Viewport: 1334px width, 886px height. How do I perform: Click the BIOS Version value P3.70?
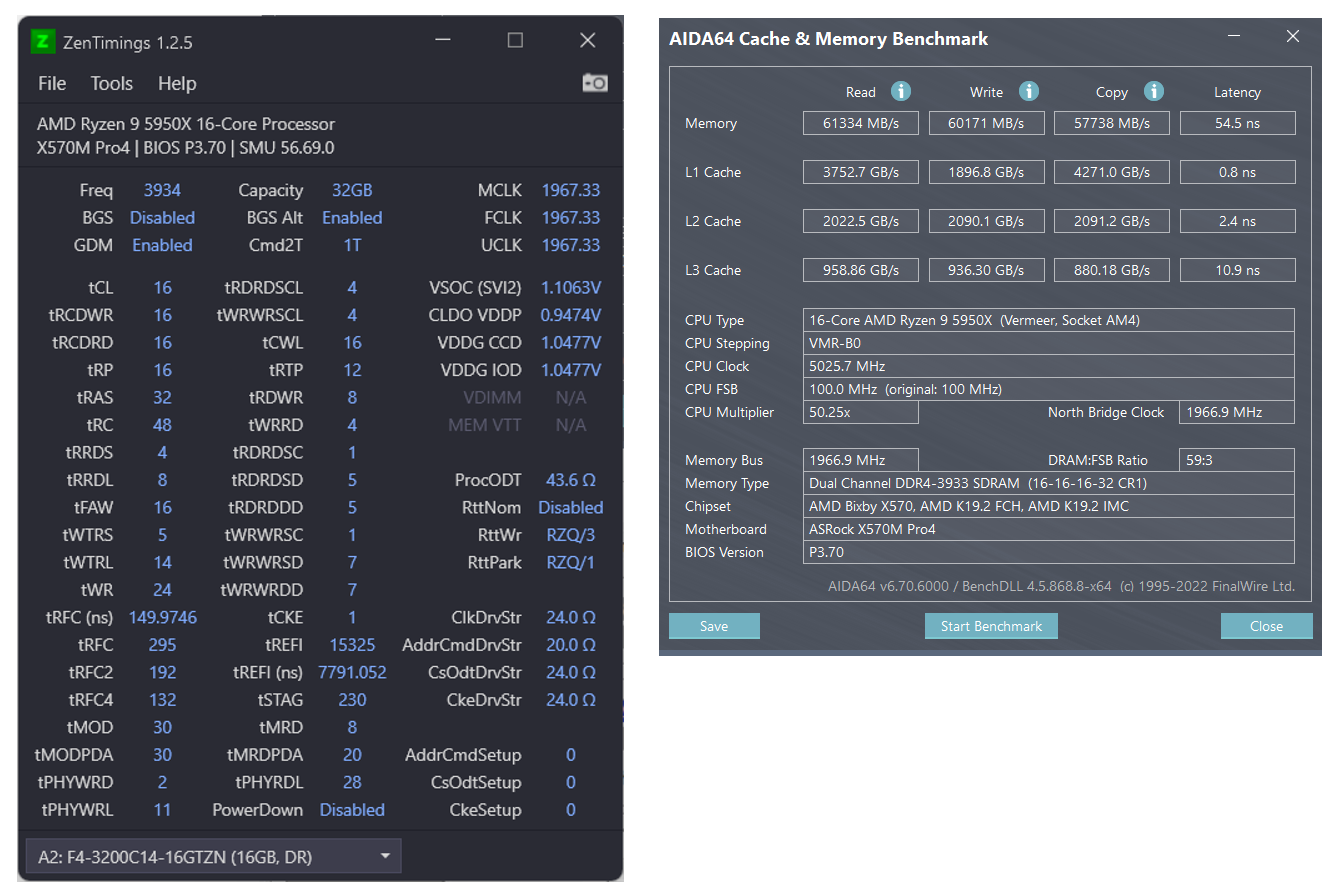click(1049, 552)
